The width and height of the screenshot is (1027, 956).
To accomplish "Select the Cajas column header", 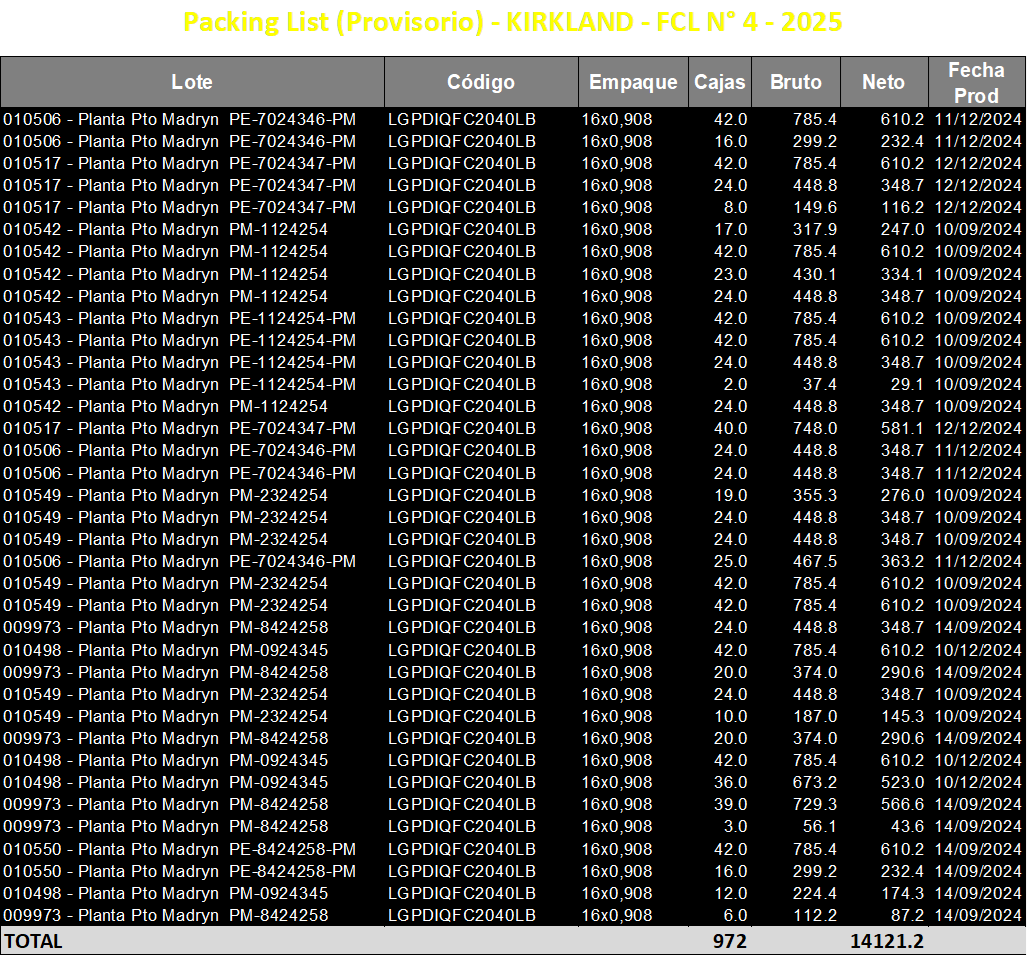I will [x=719, y=82].
